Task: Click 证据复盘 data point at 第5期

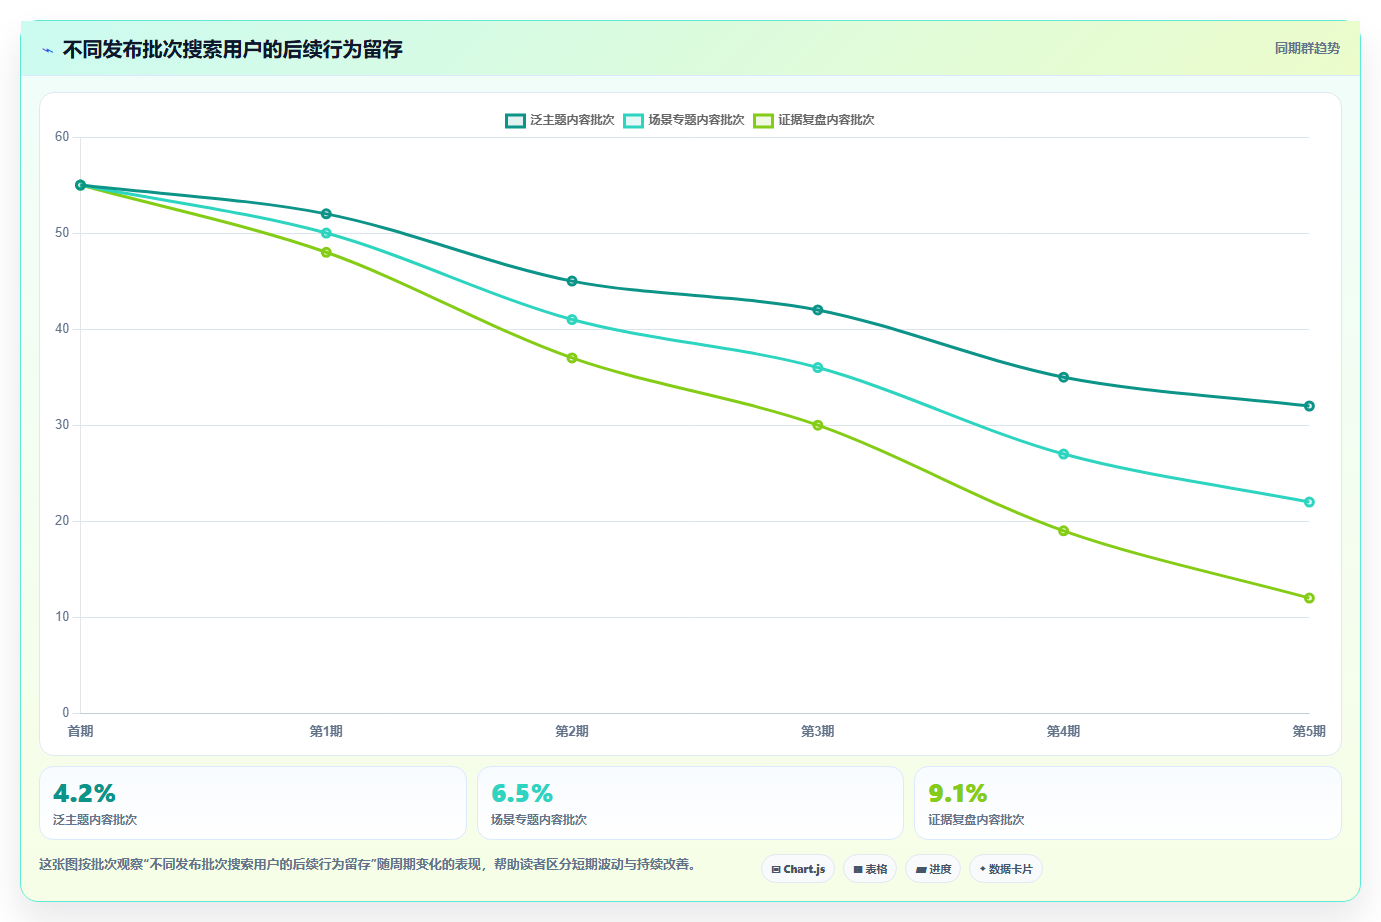Action: coord(1309,598)
